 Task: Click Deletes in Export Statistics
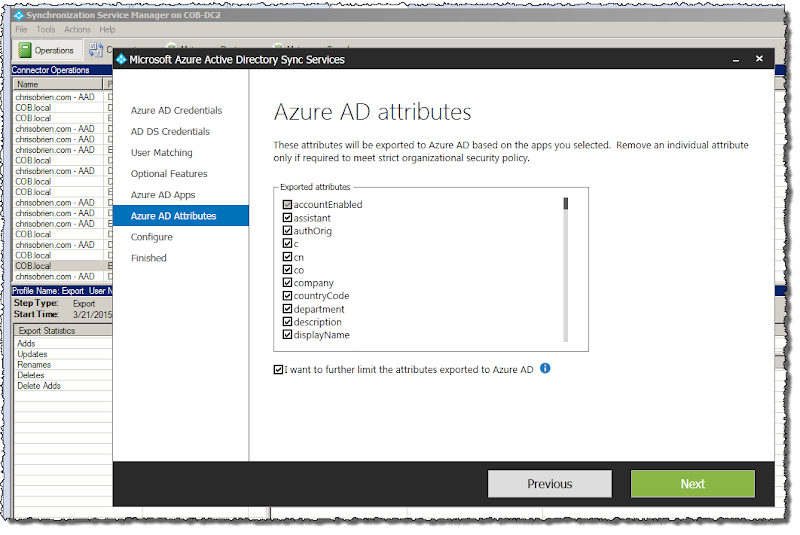click(31, 375)
